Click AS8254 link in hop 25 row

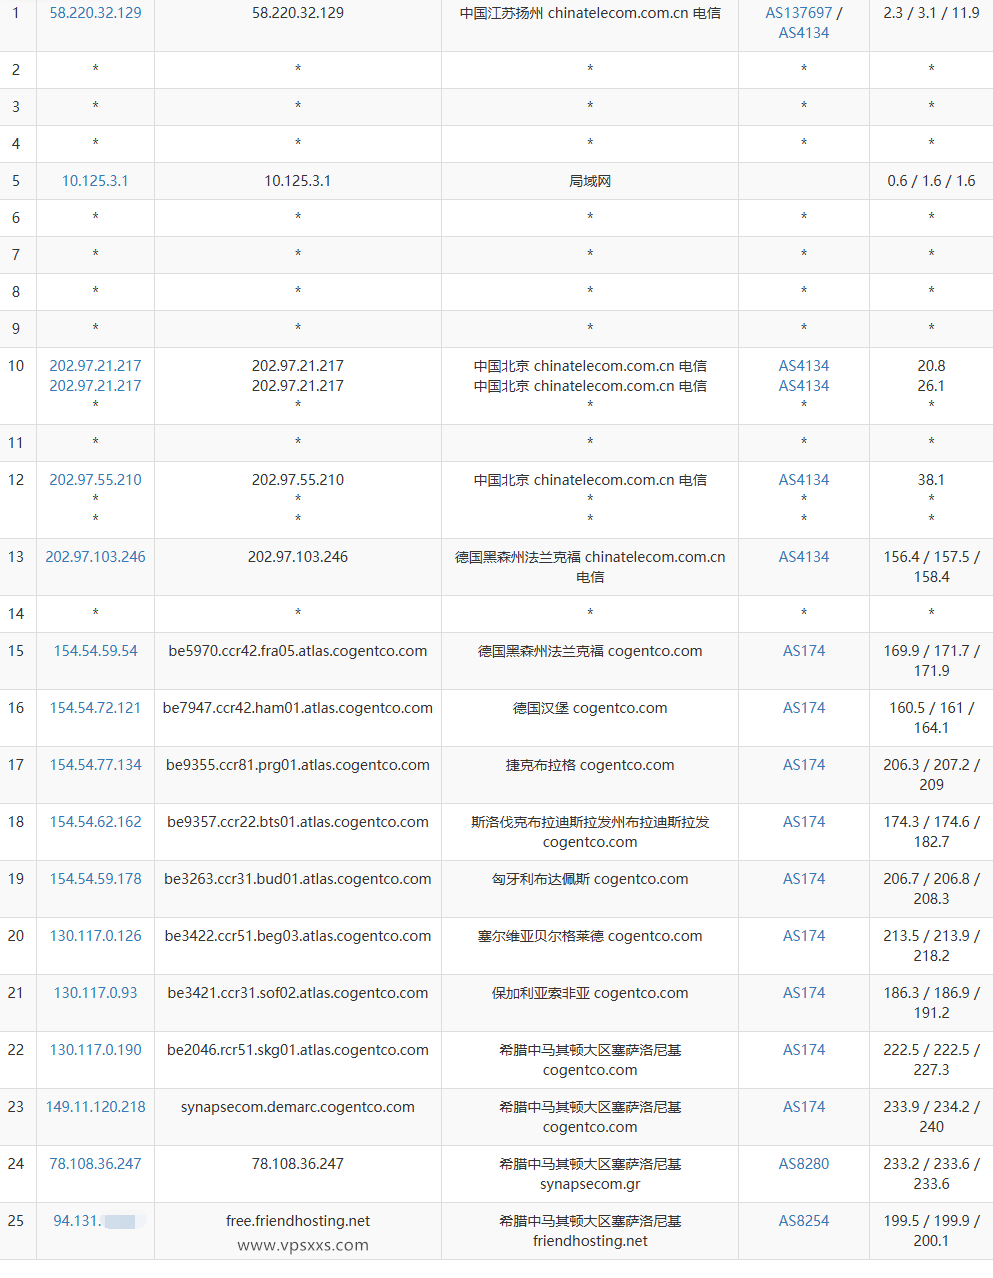pyautogui.click(x=804, y=1221)
